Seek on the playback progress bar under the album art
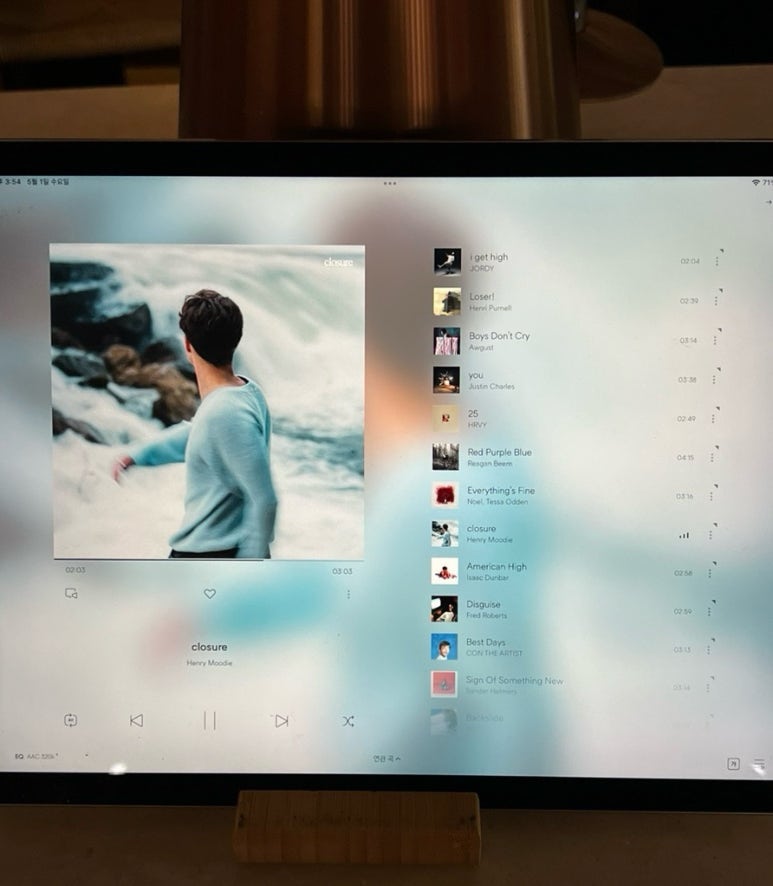 (x=209, y=560)
